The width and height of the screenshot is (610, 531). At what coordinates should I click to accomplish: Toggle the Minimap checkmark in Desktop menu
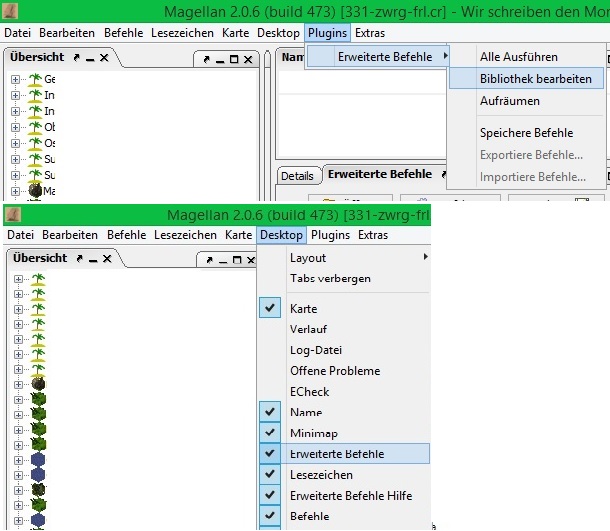tap(270, 433)
